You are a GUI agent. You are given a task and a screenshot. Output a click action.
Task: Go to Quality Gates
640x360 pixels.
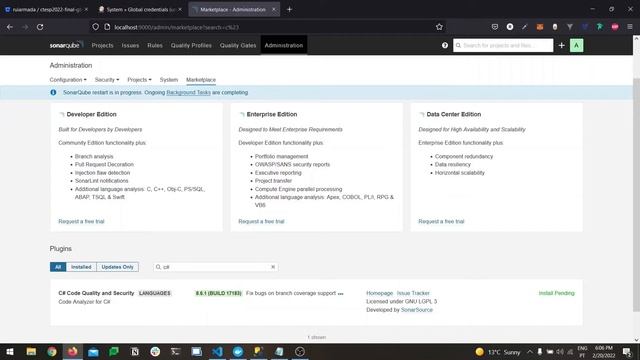point(238,45)
